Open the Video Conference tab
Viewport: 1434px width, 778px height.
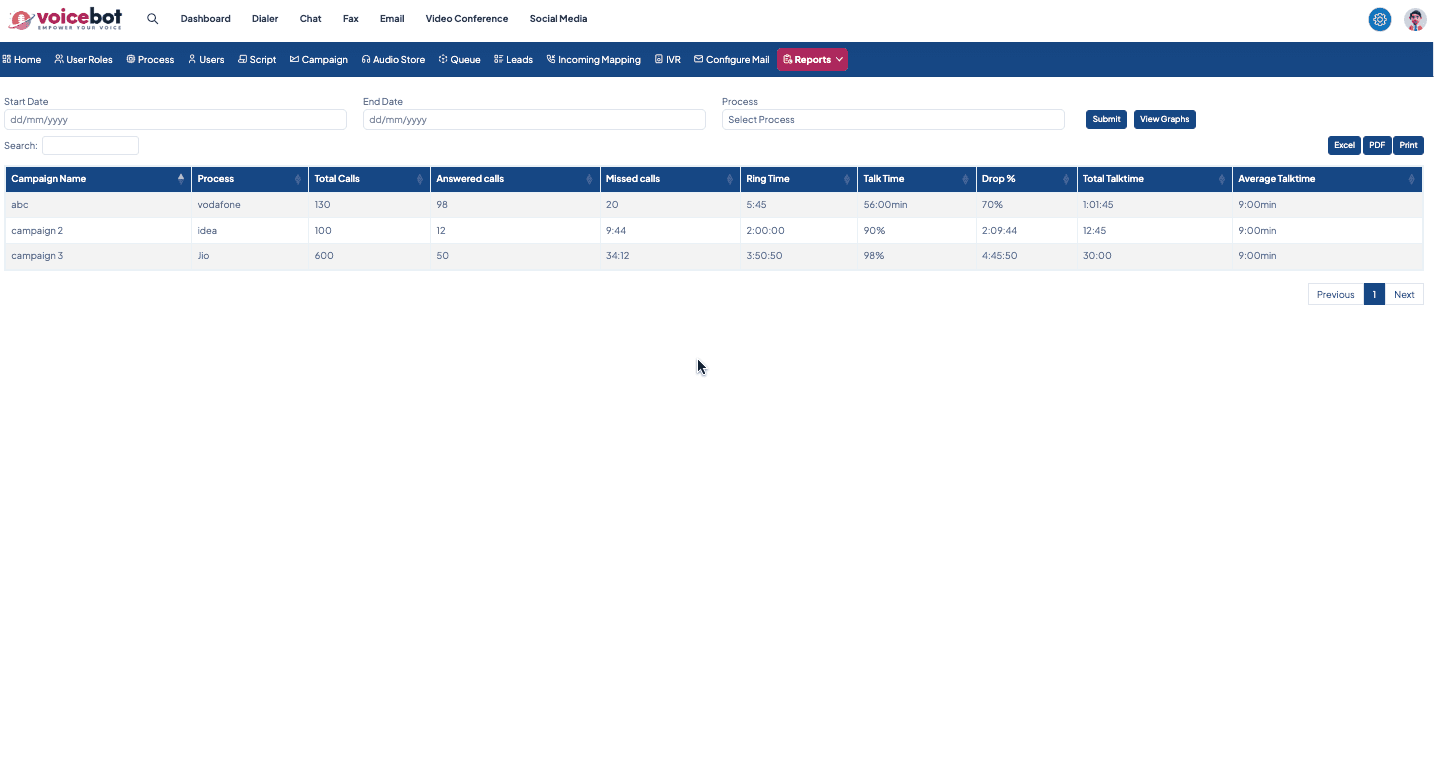click(x=466, y=19)
